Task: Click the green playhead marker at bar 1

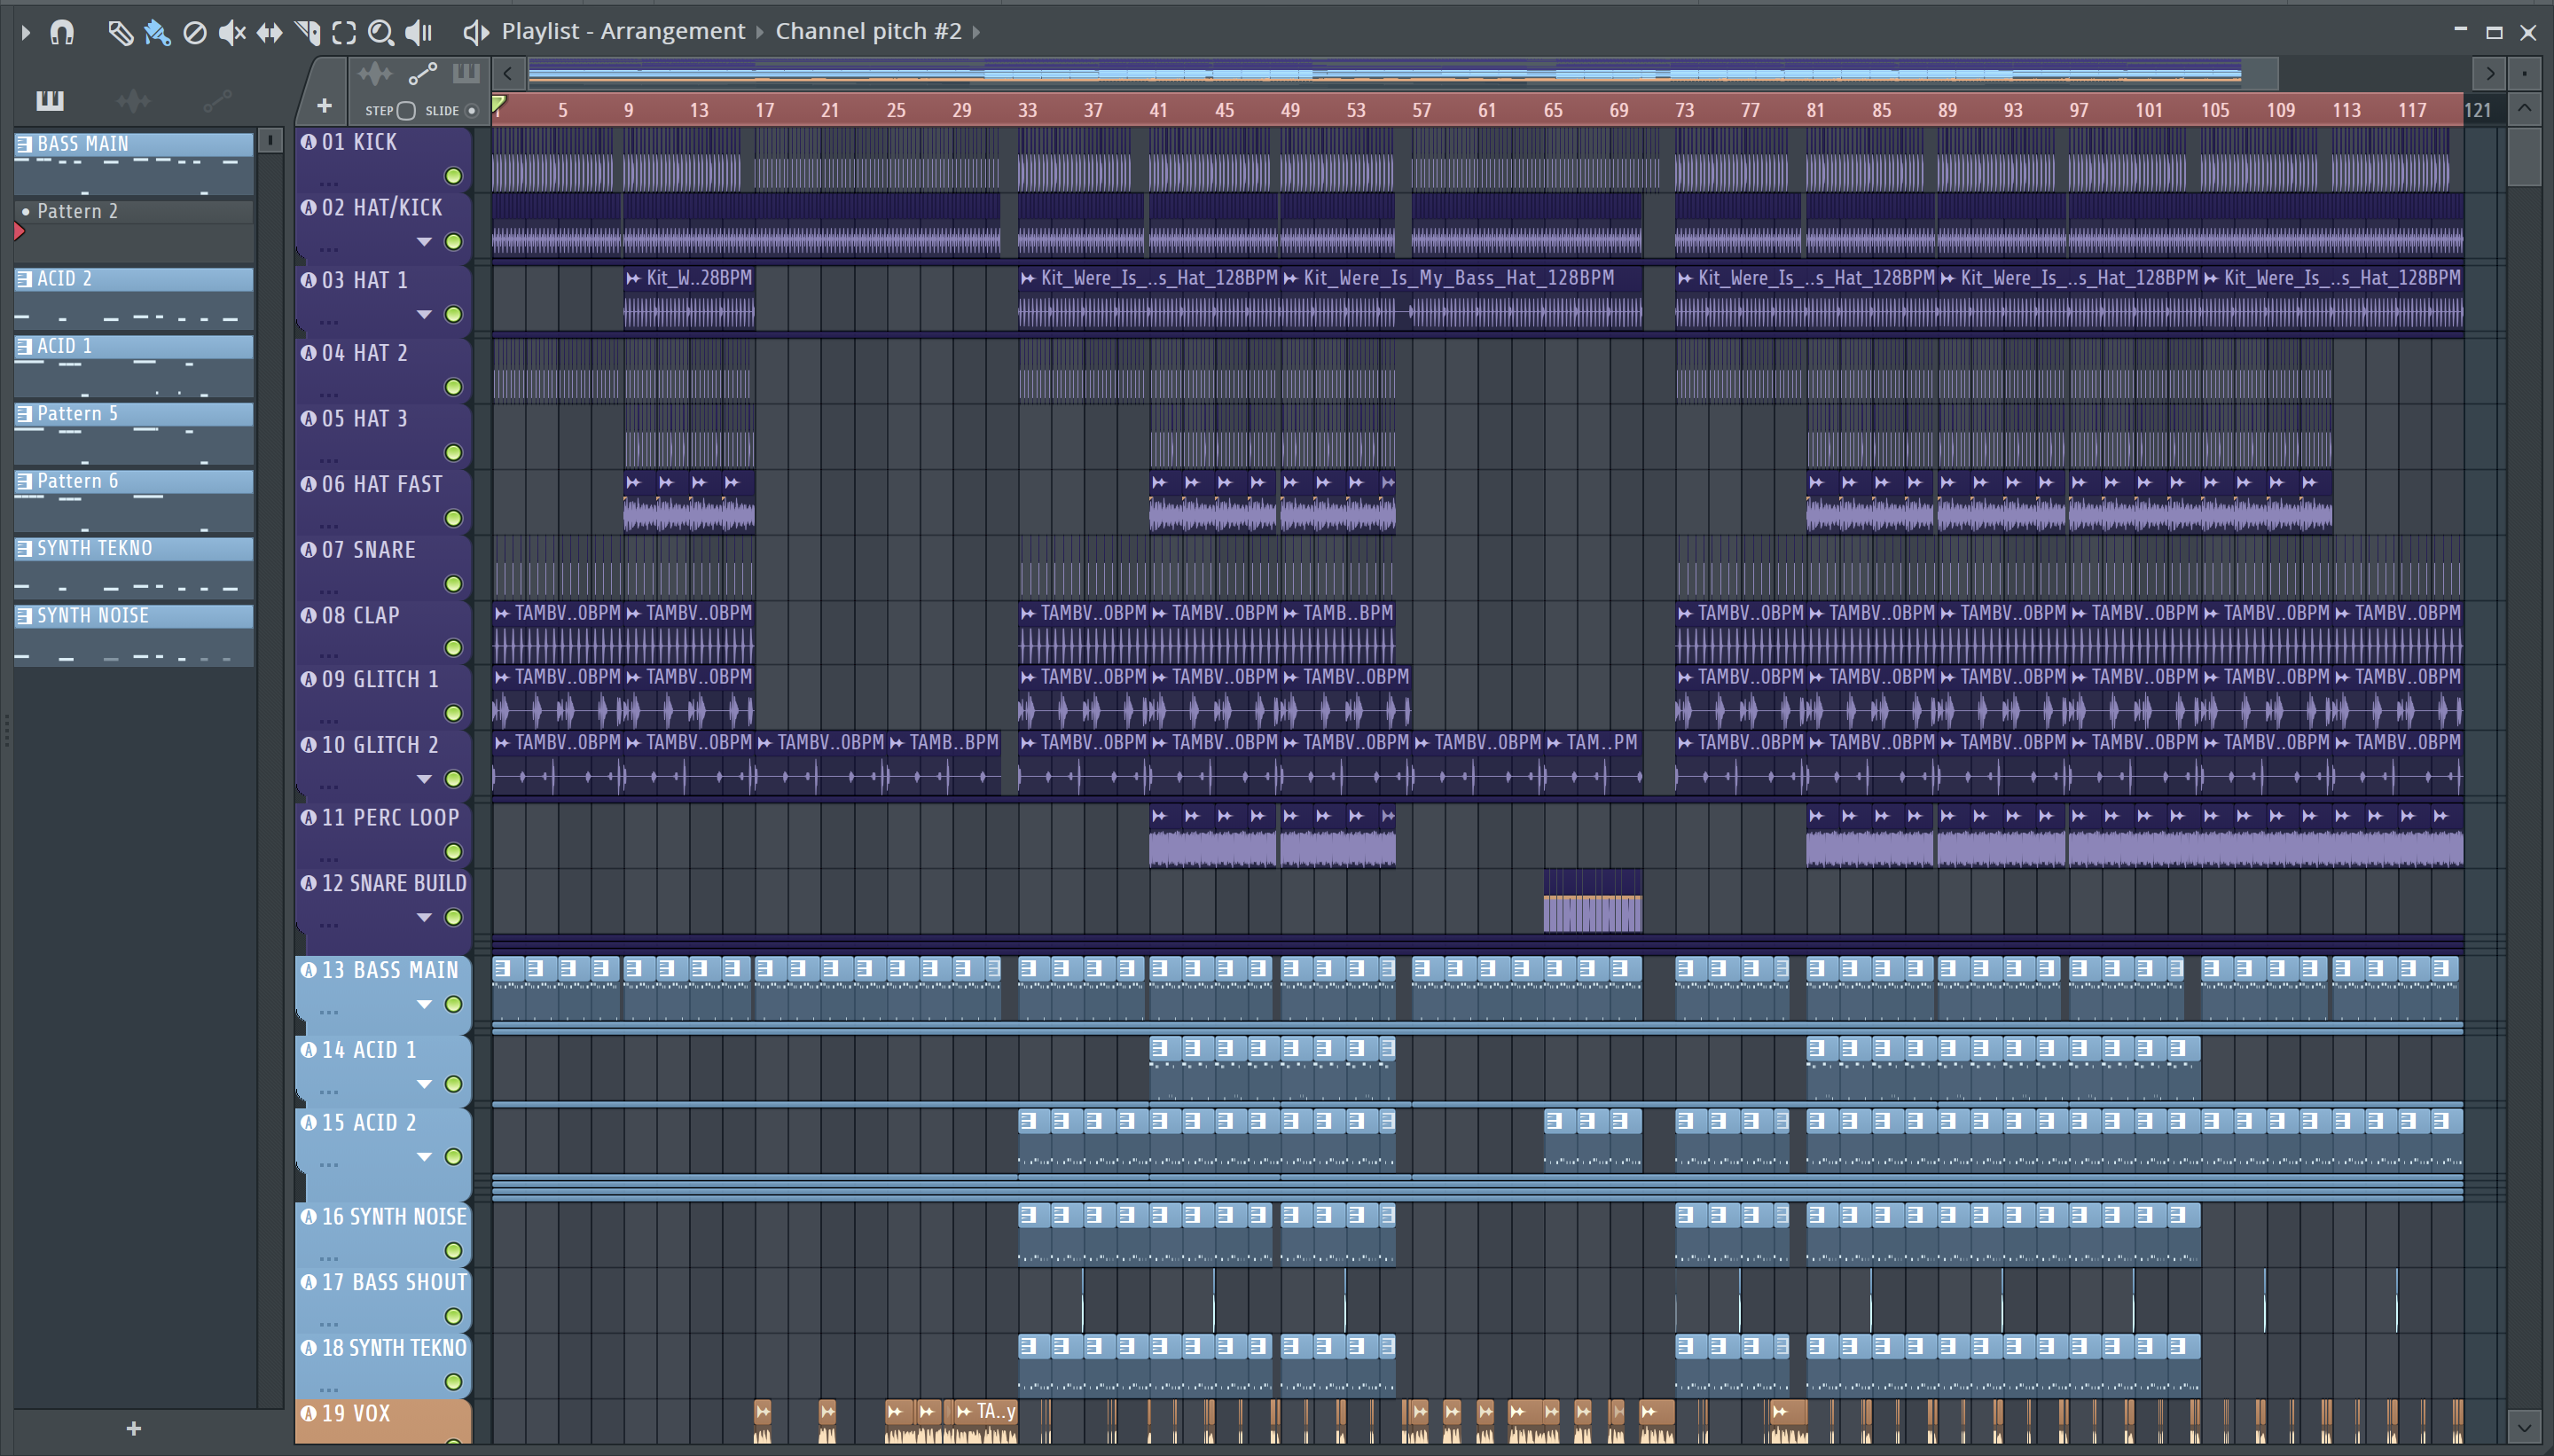Action: (x=498, y=104)
